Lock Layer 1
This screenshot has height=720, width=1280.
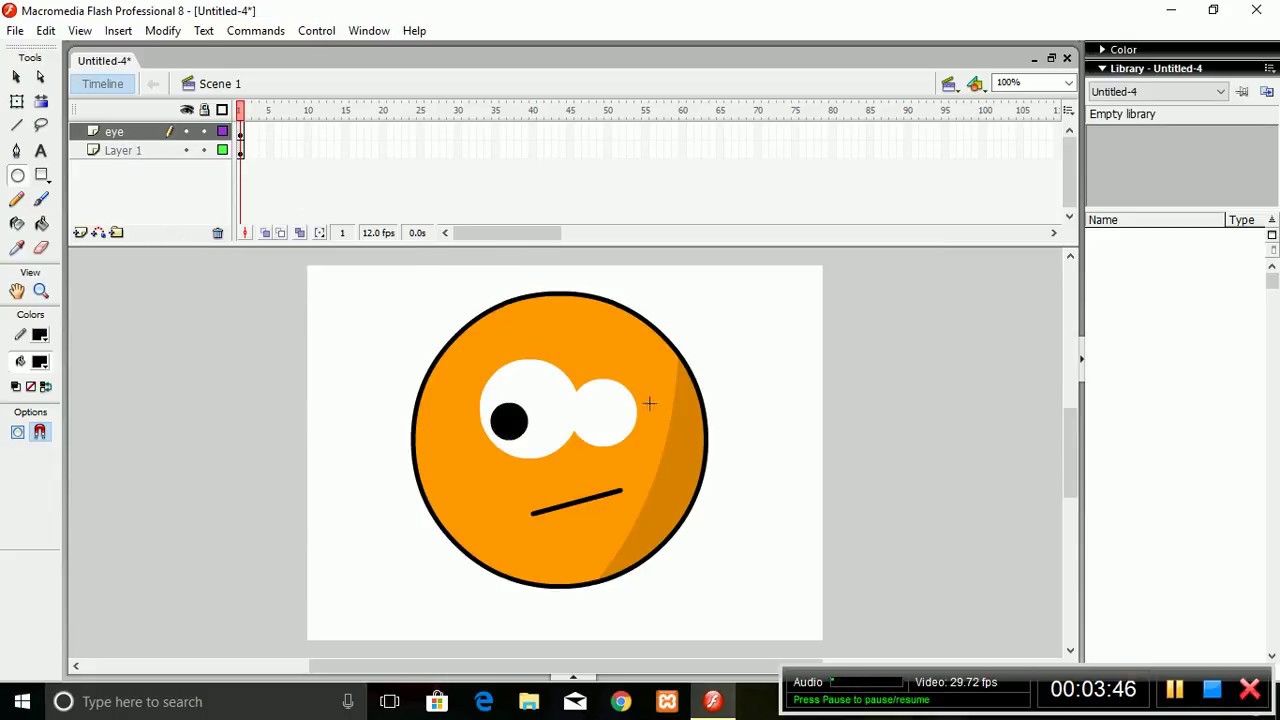pyautogui.click(x=204, y=150)
